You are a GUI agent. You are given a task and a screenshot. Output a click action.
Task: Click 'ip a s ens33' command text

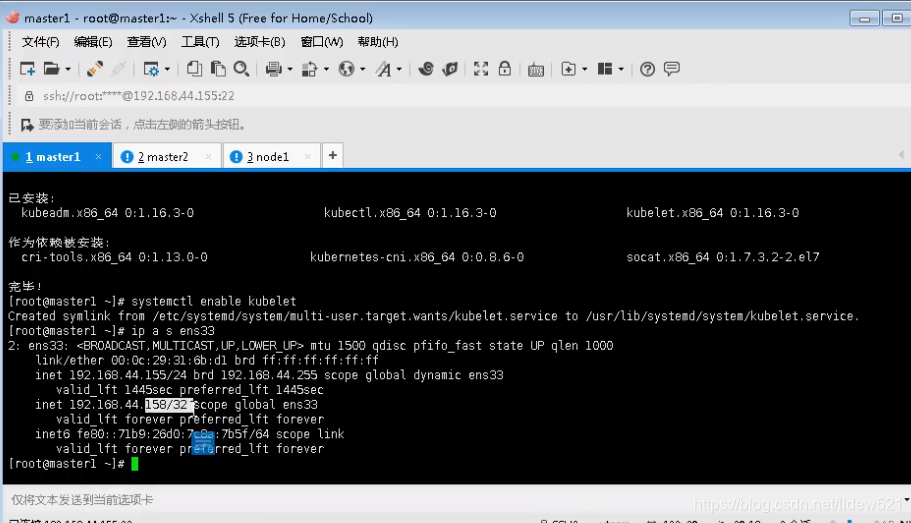coord(173,331)
